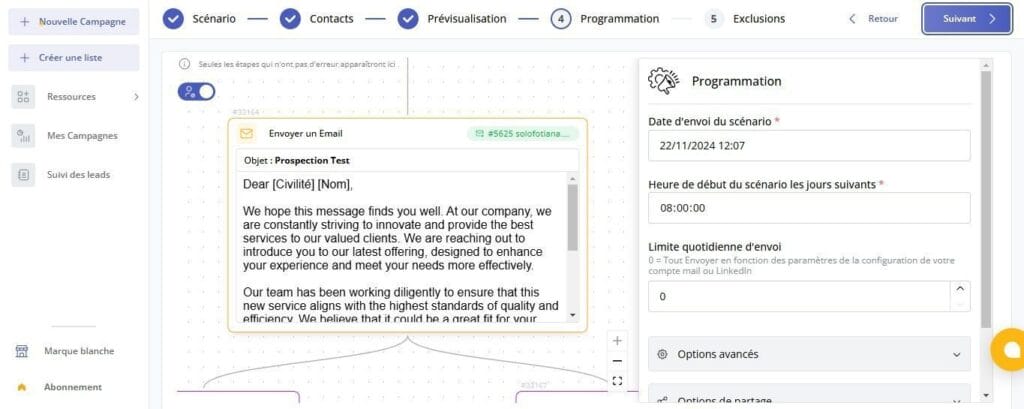Click the zoom out minus icon on canvas
Viewport: 1024px width, 409px height.
click(617, 361)
